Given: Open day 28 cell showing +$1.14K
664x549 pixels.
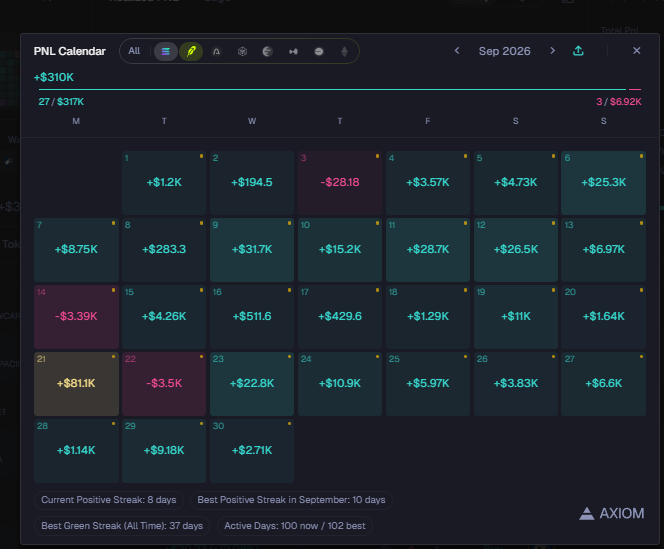Looking at the screenshot, I should tap(76, 451).
